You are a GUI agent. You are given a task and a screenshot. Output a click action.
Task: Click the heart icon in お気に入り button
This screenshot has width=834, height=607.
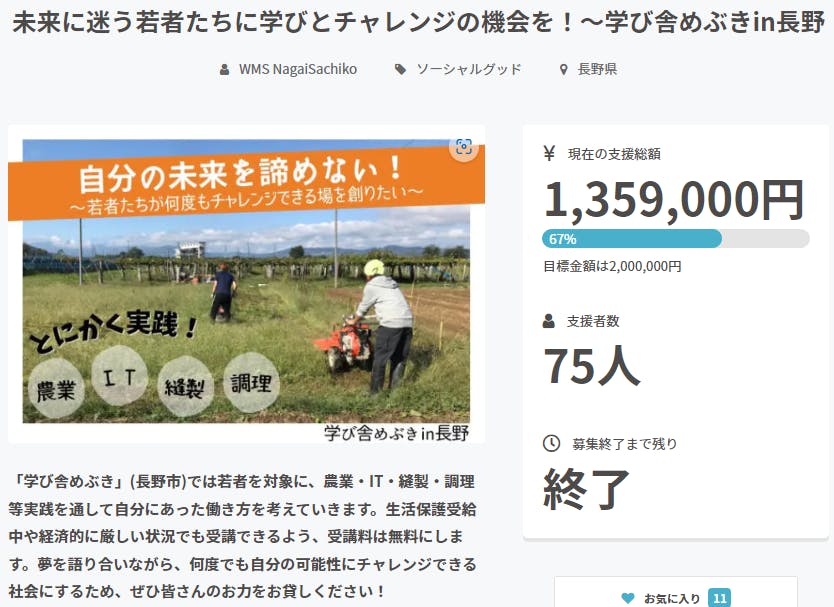point(628,598)
